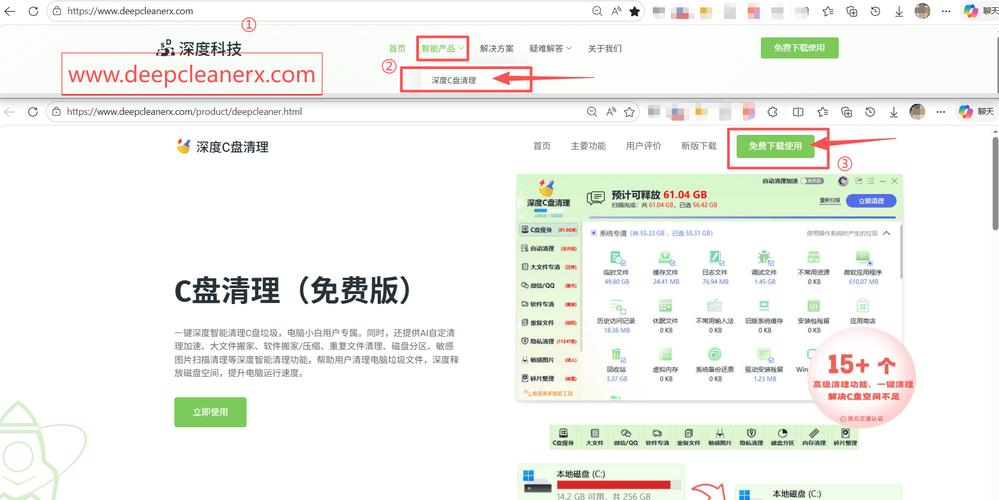Reload the deepcleaner.html product page window

[33, 111]
